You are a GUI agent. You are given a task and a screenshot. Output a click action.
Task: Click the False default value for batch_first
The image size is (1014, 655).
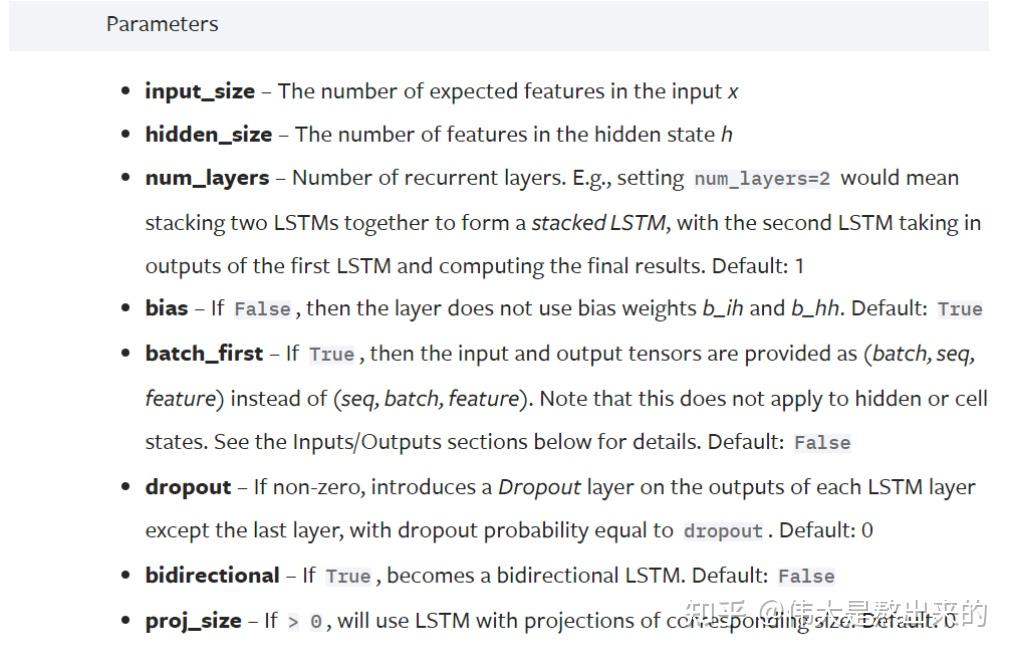pyautogui.click(x=822, y=442)
